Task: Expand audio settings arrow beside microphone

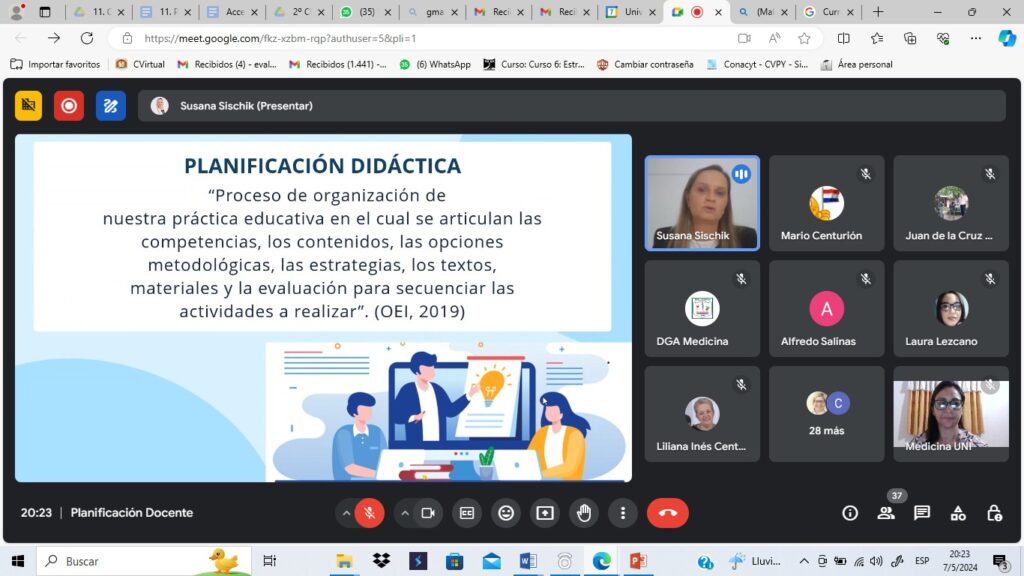Action: pos(346,513)
